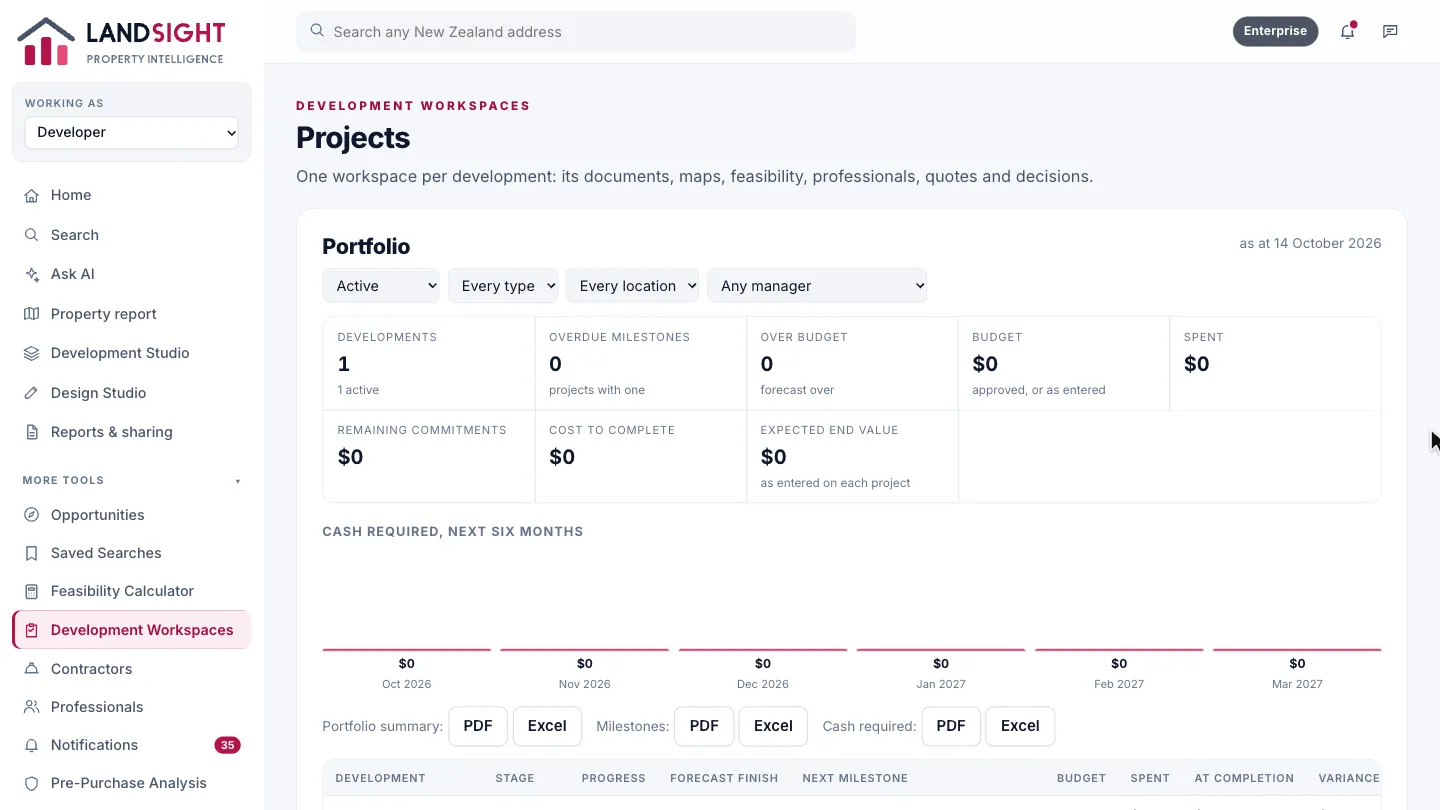Click the Reports & sharing document icon
The image size is (1440, 810).
click(32, 432)
